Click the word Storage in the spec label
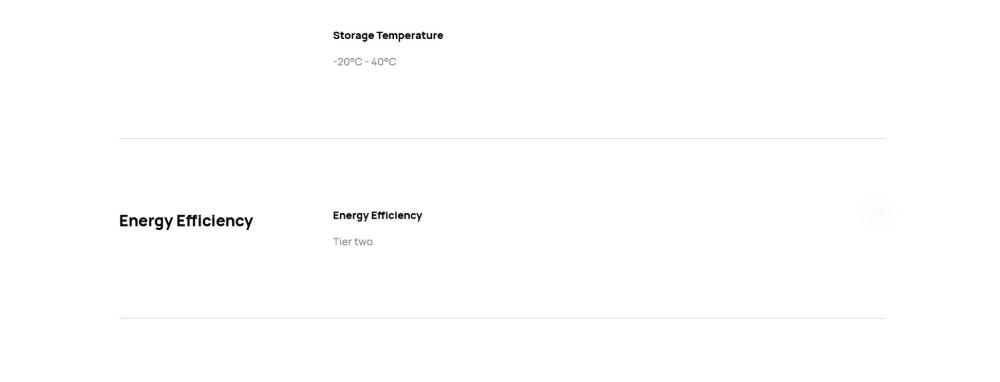Screen dimensions: 1000x382 (353, 36)
